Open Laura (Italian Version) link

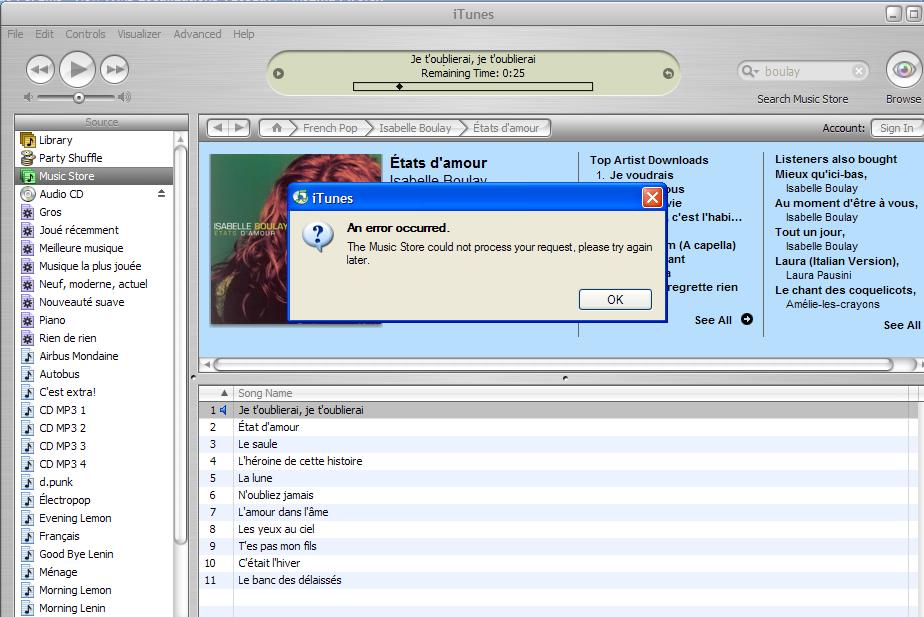(837, 261)
